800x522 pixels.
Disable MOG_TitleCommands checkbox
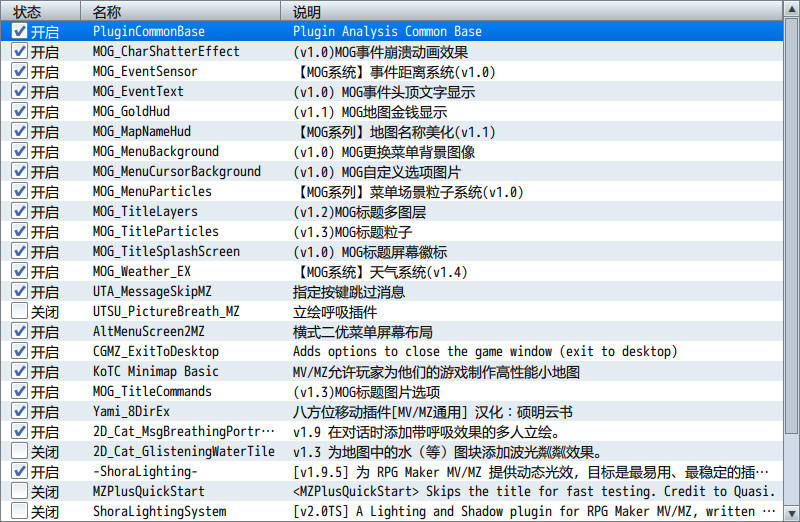pyautogui.click(x=19, y=391)
